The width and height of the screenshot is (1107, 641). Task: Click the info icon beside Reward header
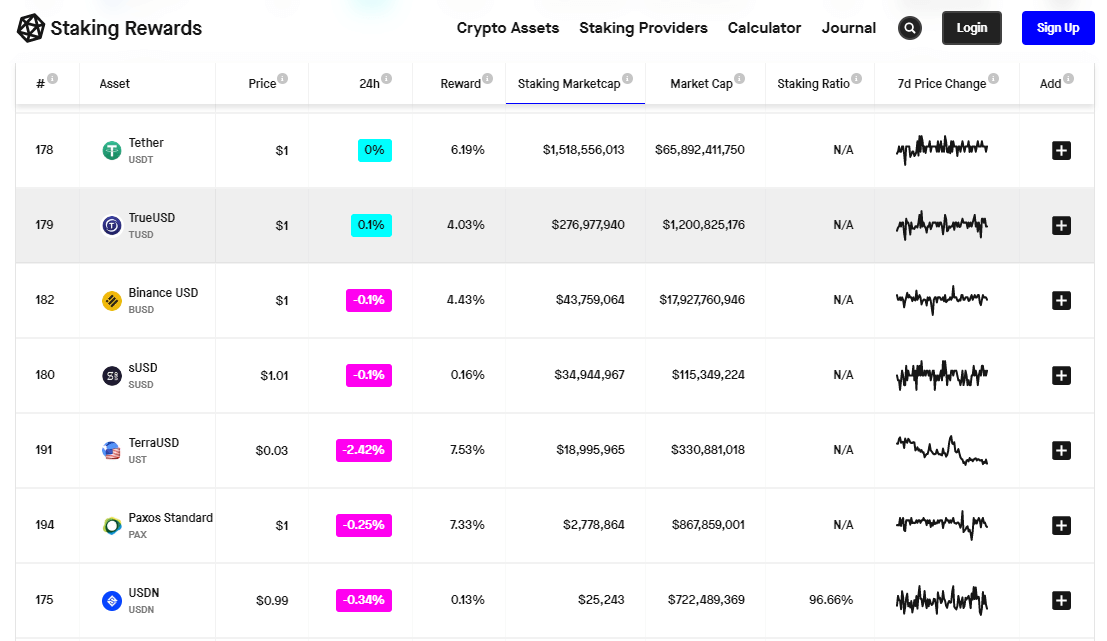click(x=487, y=78)
